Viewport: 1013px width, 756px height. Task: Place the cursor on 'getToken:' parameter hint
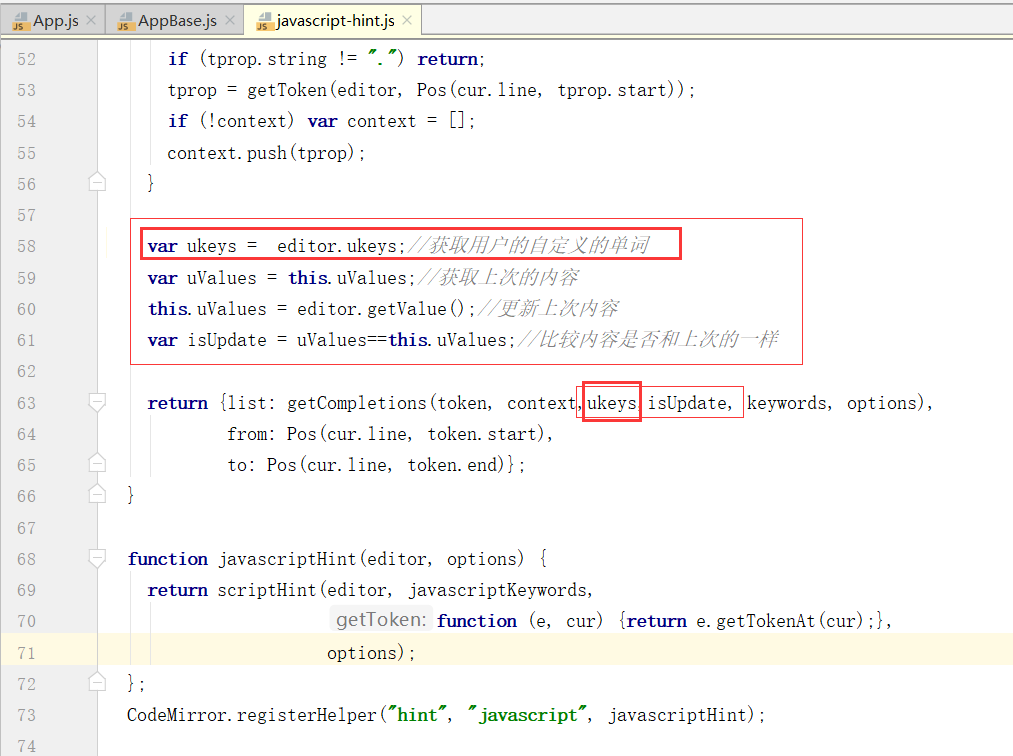click(381, 620)
